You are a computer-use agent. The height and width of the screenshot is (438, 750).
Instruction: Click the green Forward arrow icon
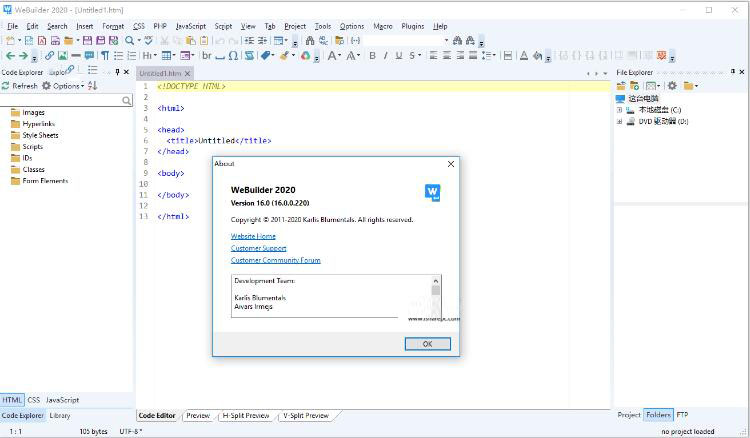click(23, 55)
